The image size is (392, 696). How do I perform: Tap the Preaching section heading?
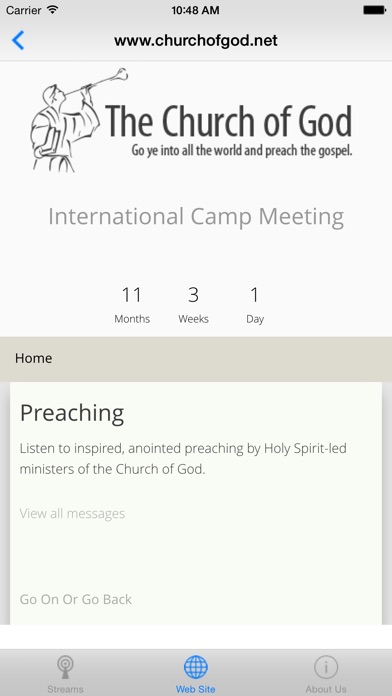coord(72,413)
